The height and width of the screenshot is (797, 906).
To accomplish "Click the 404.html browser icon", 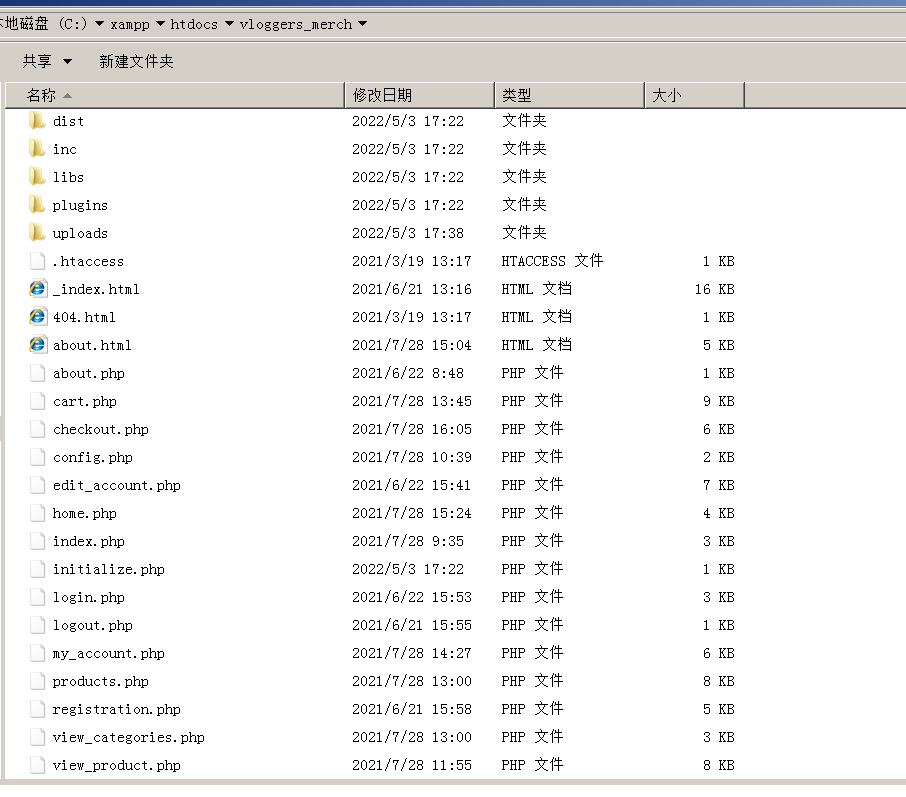I will pyautogui.click(x=37, y=317).
